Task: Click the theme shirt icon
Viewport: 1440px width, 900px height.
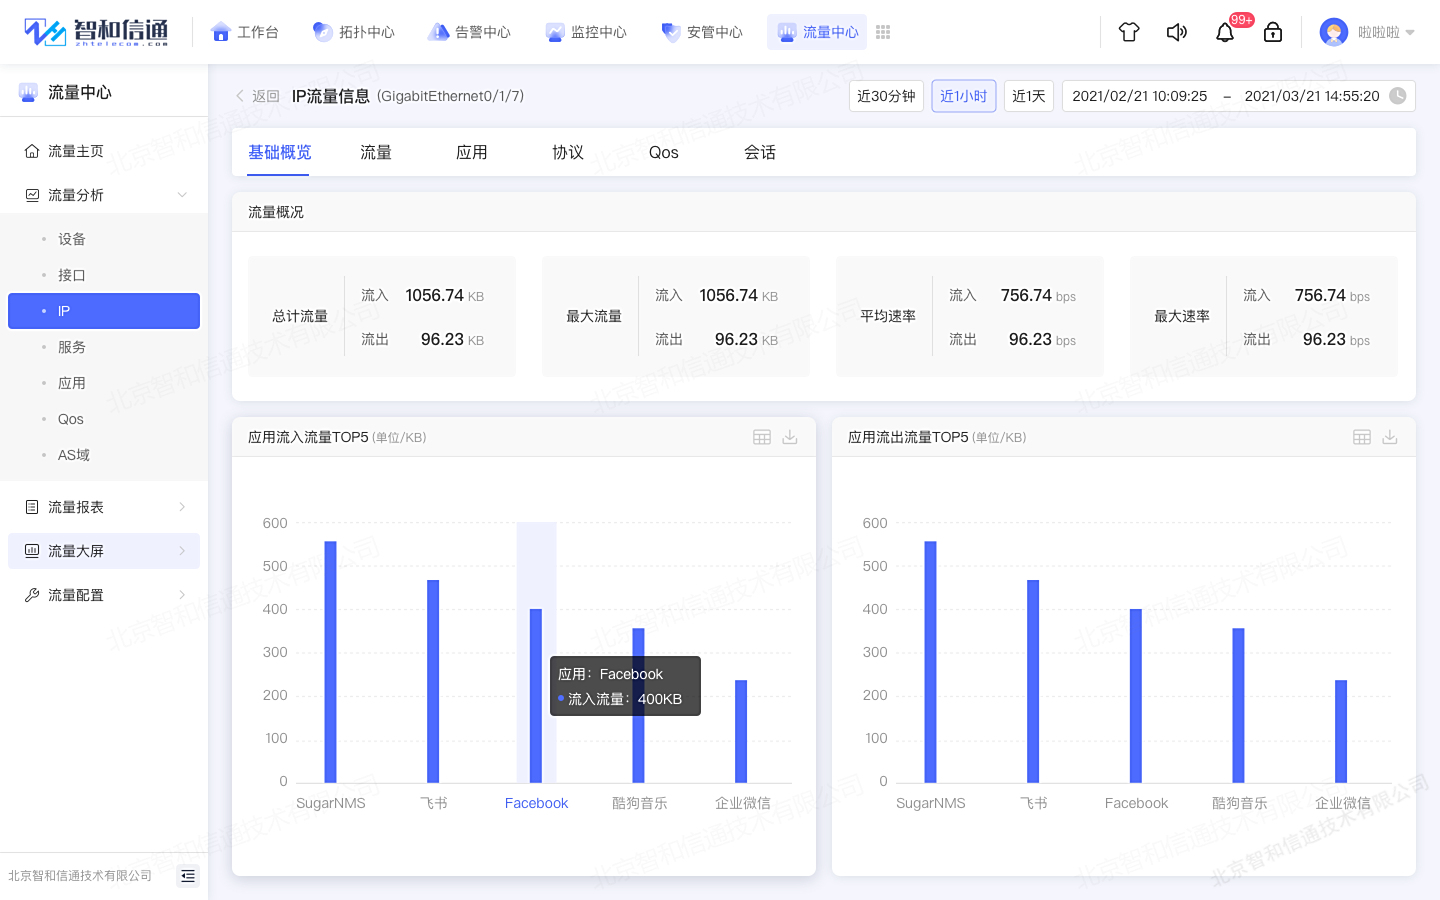Action: click(1129, 32)
